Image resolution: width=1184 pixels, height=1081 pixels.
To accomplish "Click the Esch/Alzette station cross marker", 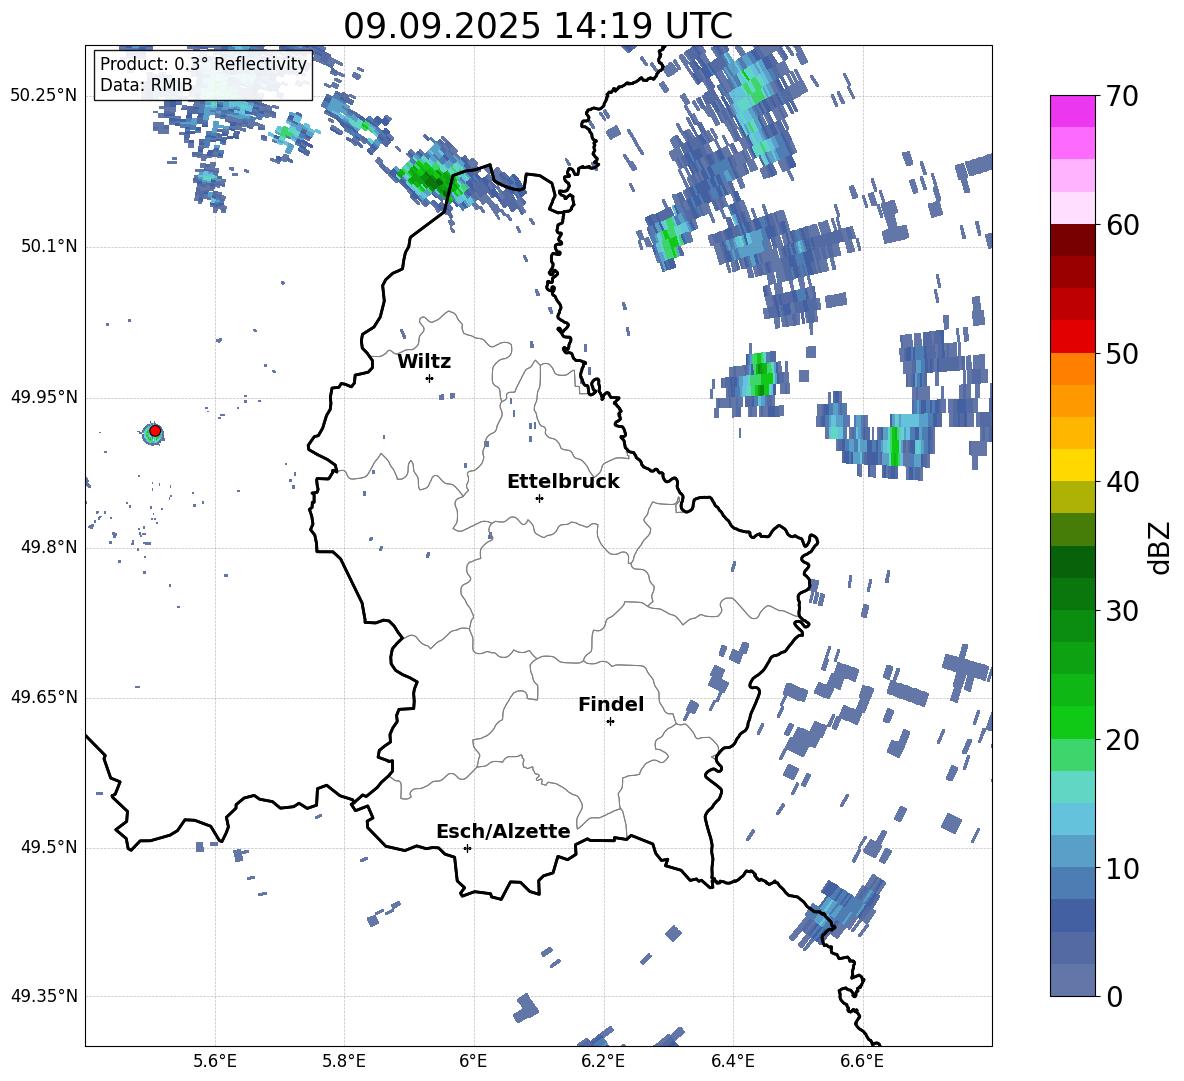I will (x=467, y=848).
